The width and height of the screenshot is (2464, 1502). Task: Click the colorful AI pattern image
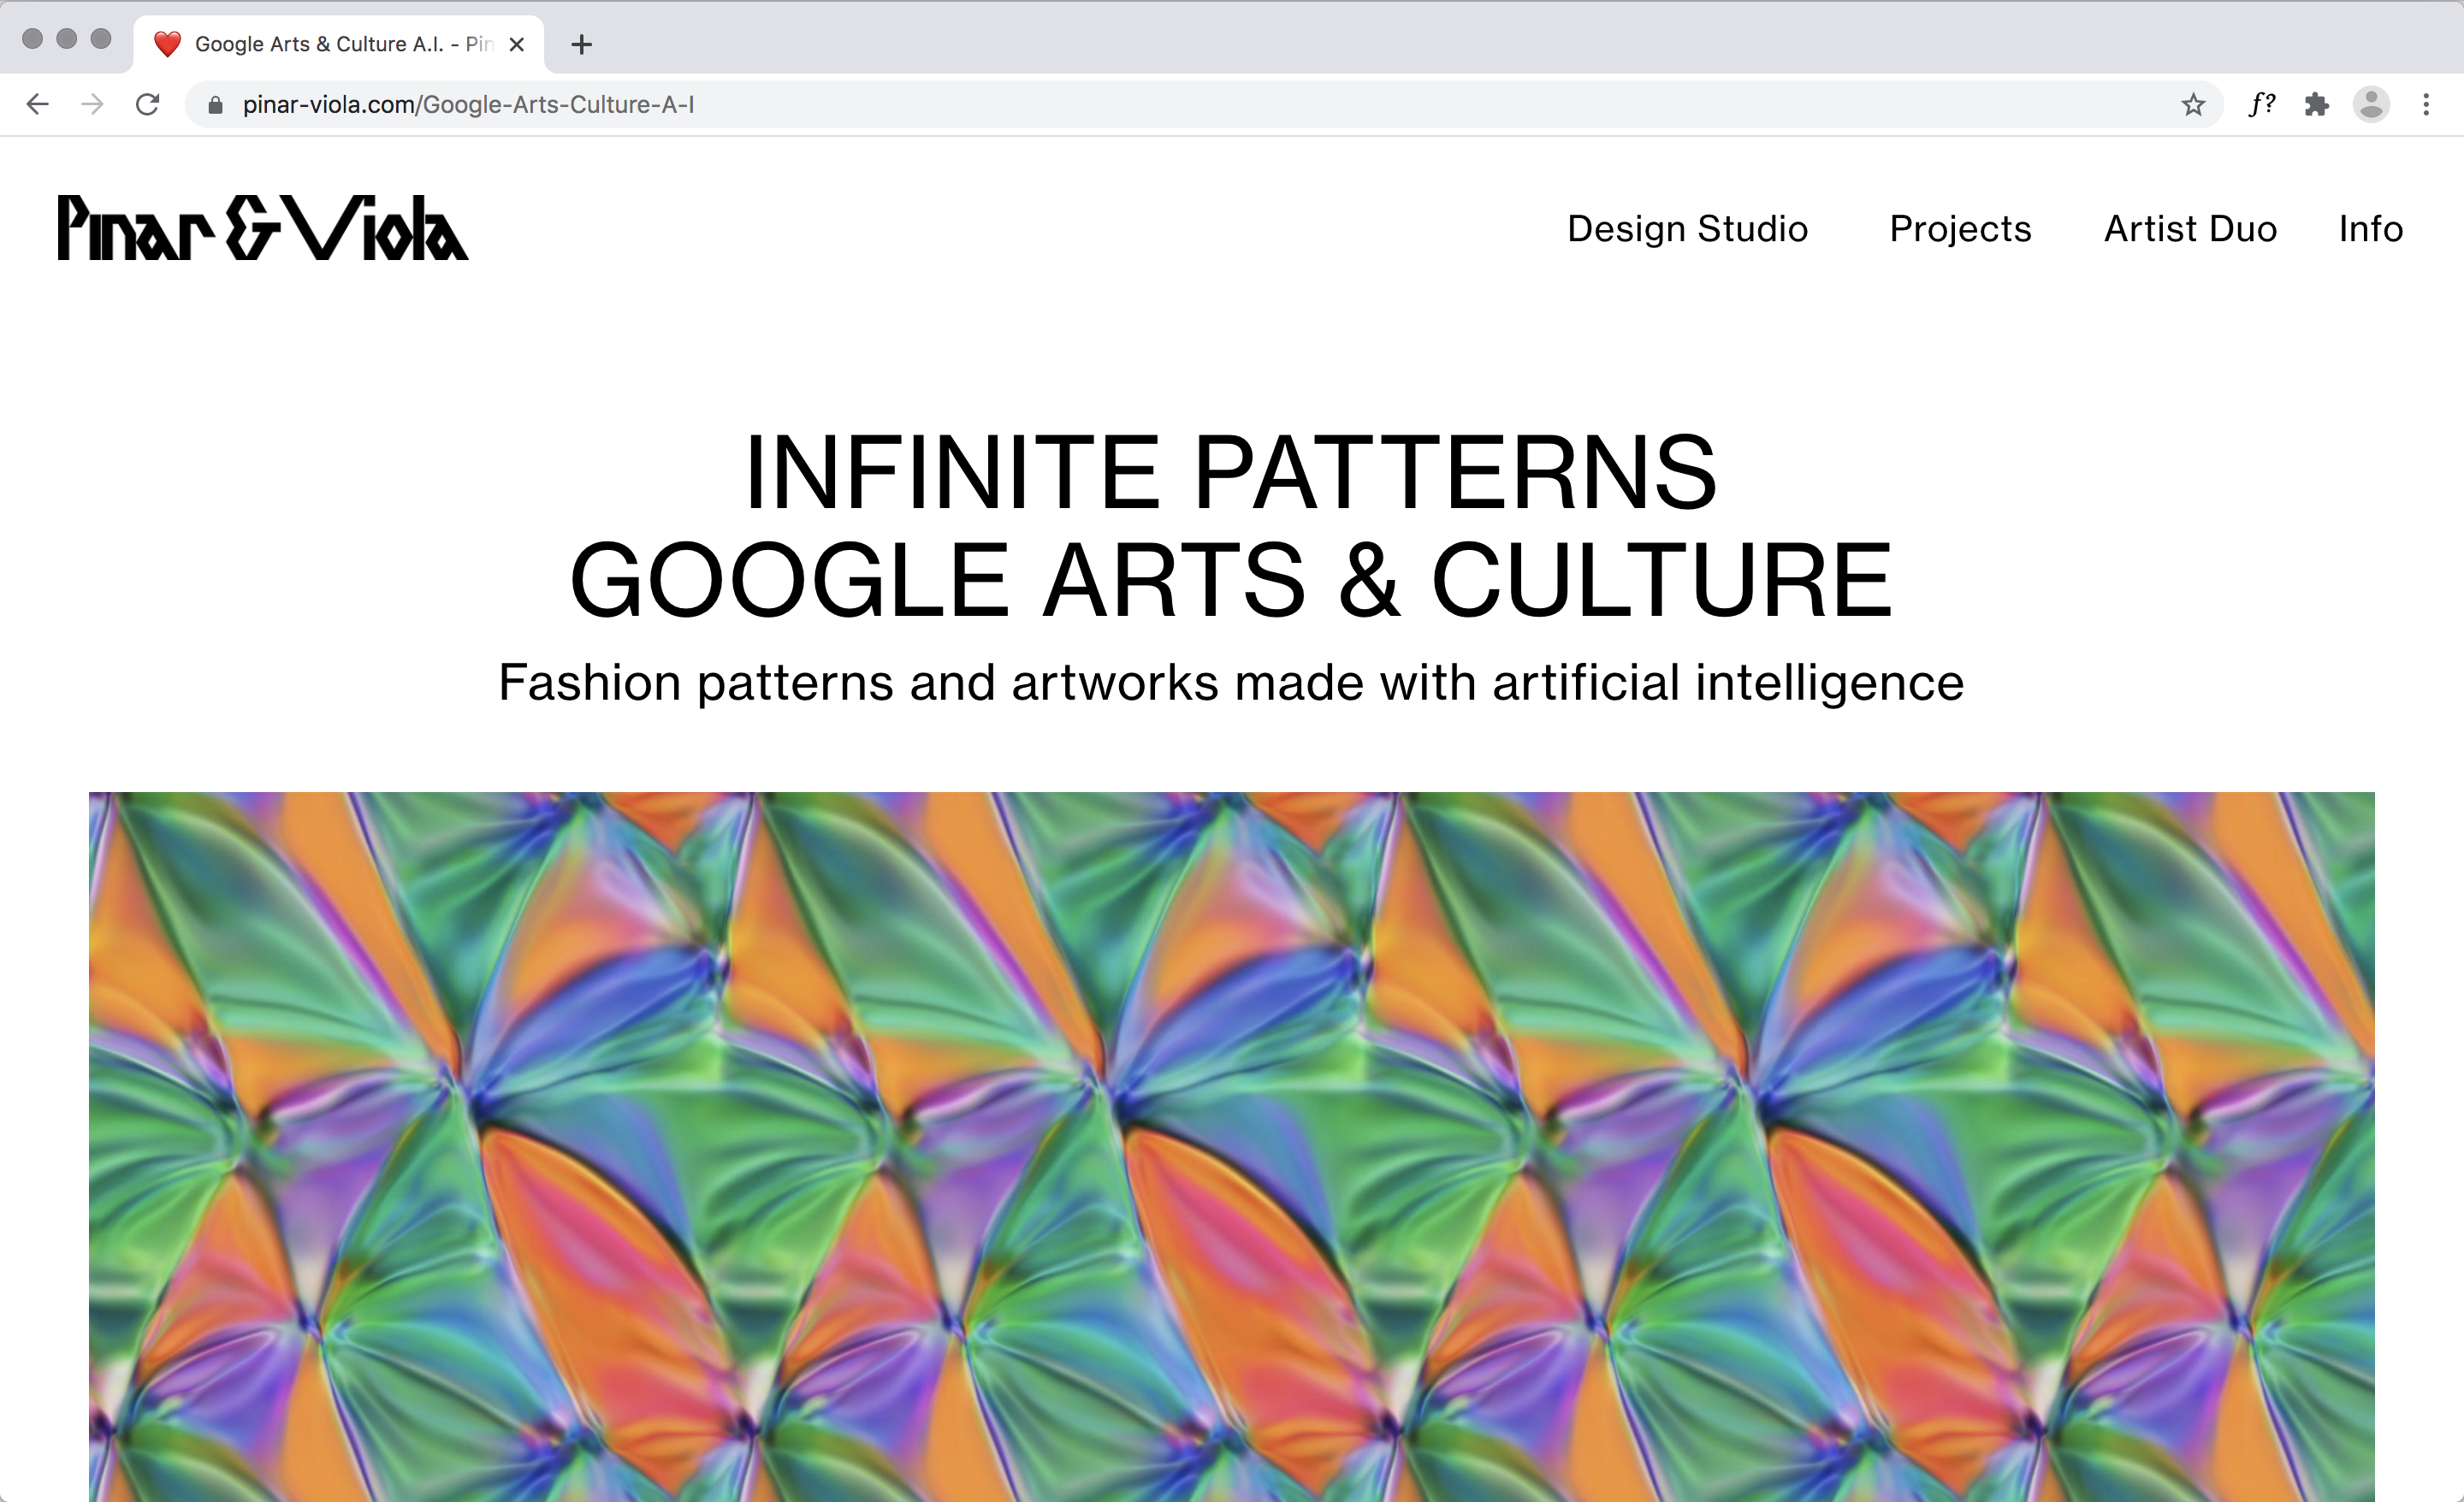point(1231,1147)
